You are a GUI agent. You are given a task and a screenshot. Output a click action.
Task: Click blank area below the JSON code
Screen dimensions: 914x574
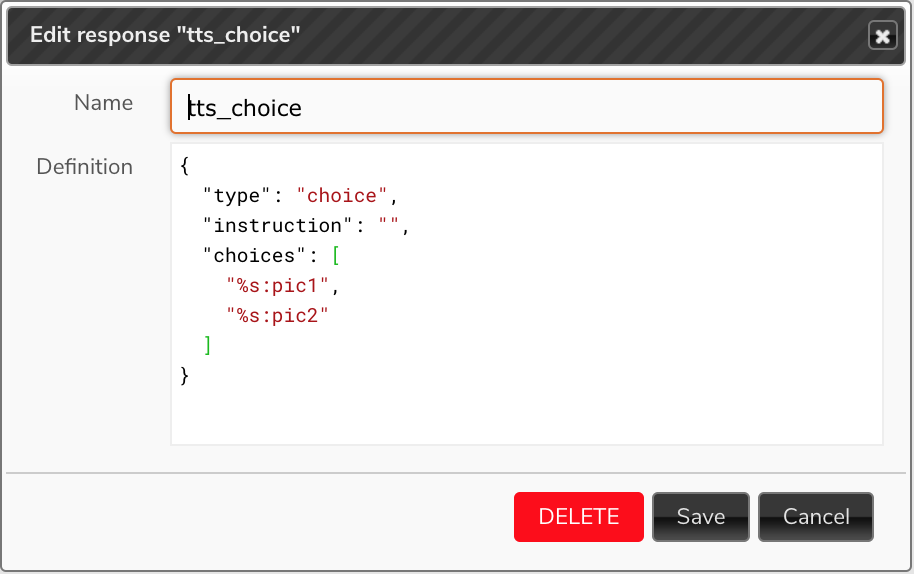click(x=527, y=417)
